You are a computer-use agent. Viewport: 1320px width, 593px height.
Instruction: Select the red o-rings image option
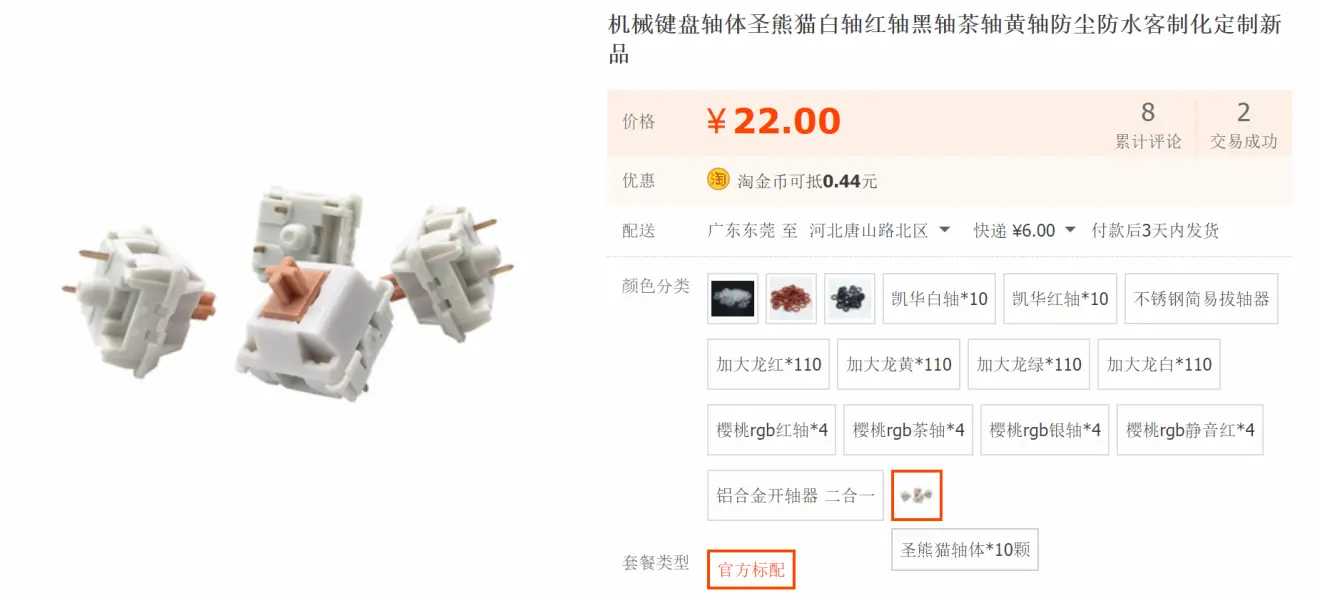coord(791,299)
